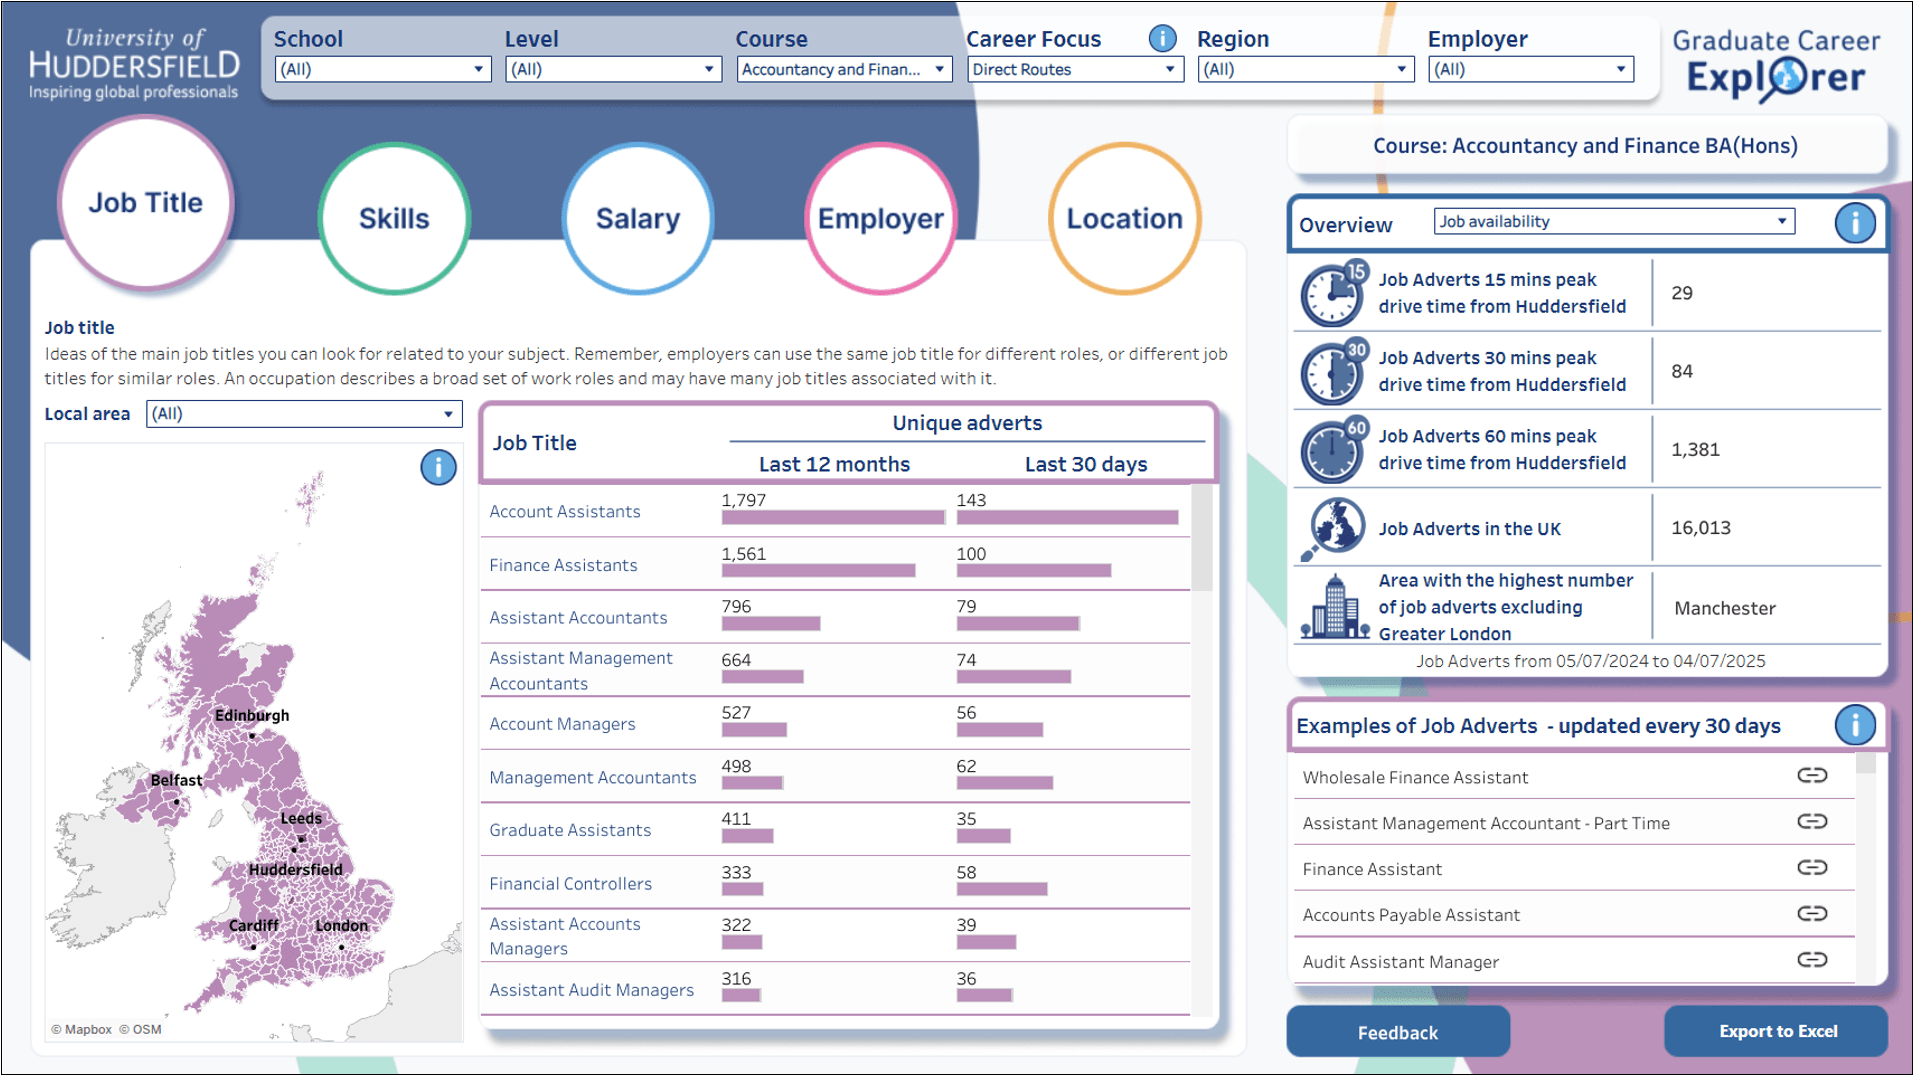Select the Job Title circle

(x=146, y=202)
